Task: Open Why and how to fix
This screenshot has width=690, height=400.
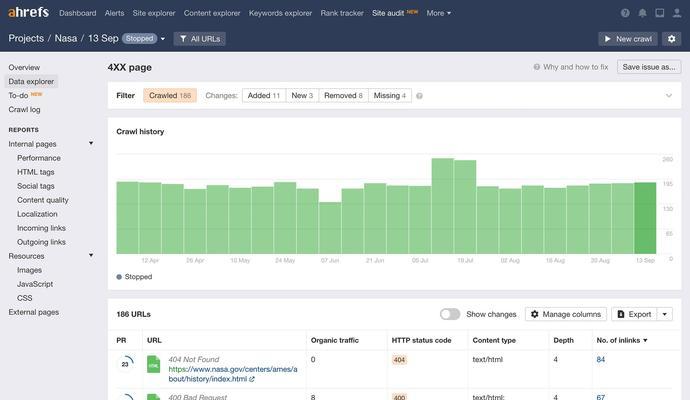Action: [571, 67]
